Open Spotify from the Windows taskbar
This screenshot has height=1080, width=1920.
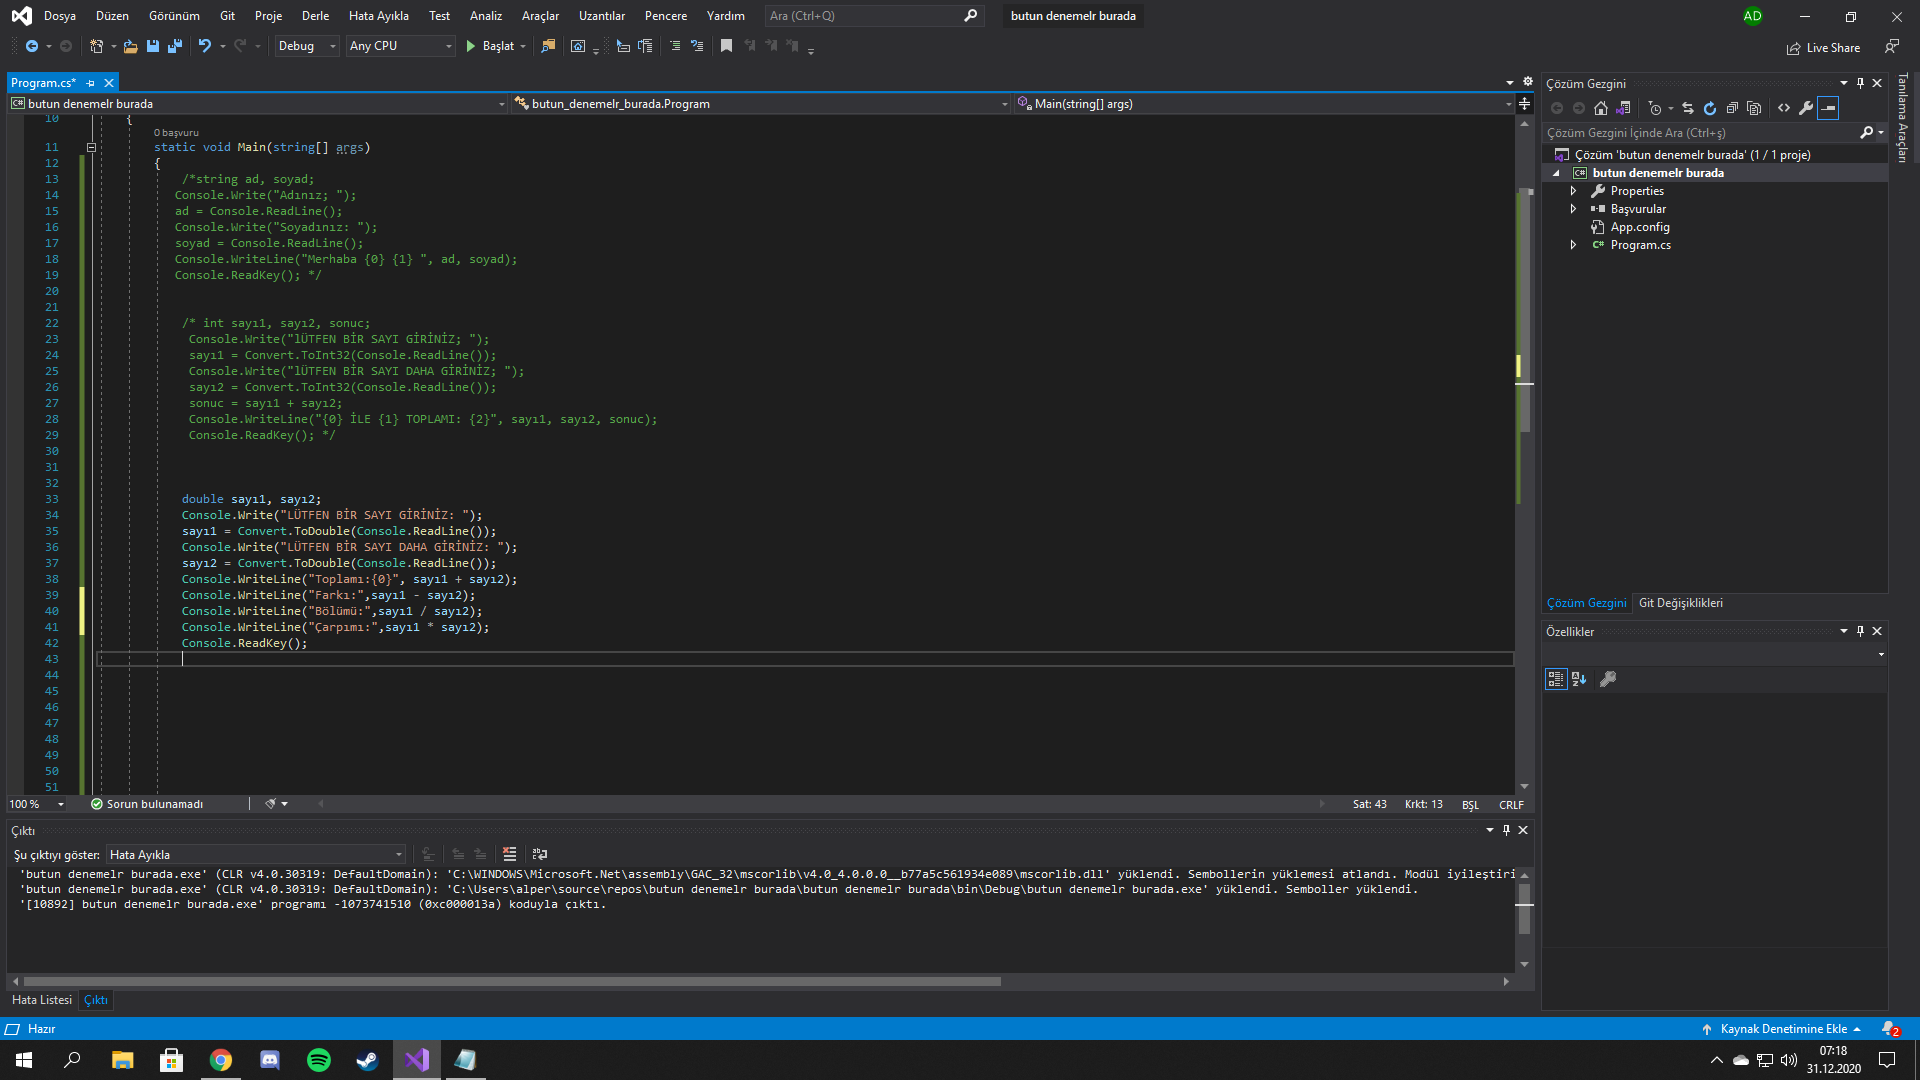319,1060
